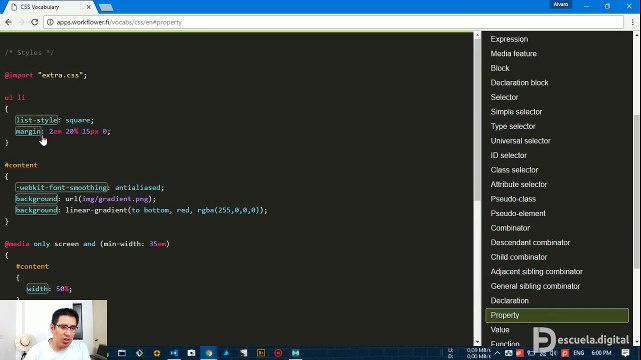Click background property with url value
The height and width of the screenshot is (360, 641).
(x=36, y=199)
